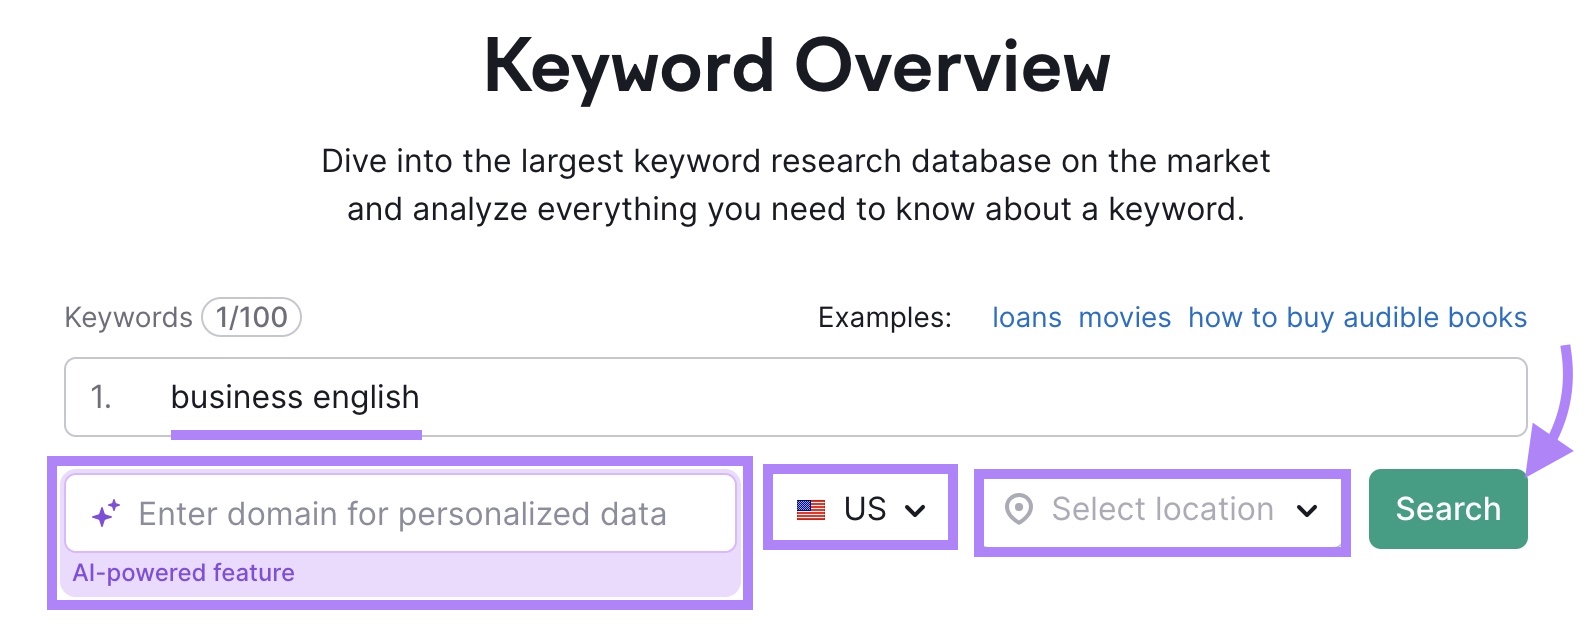Click the 1/100 keyword counter badge
Viewport: 1586px width, 640px height.
click(251, 316)
